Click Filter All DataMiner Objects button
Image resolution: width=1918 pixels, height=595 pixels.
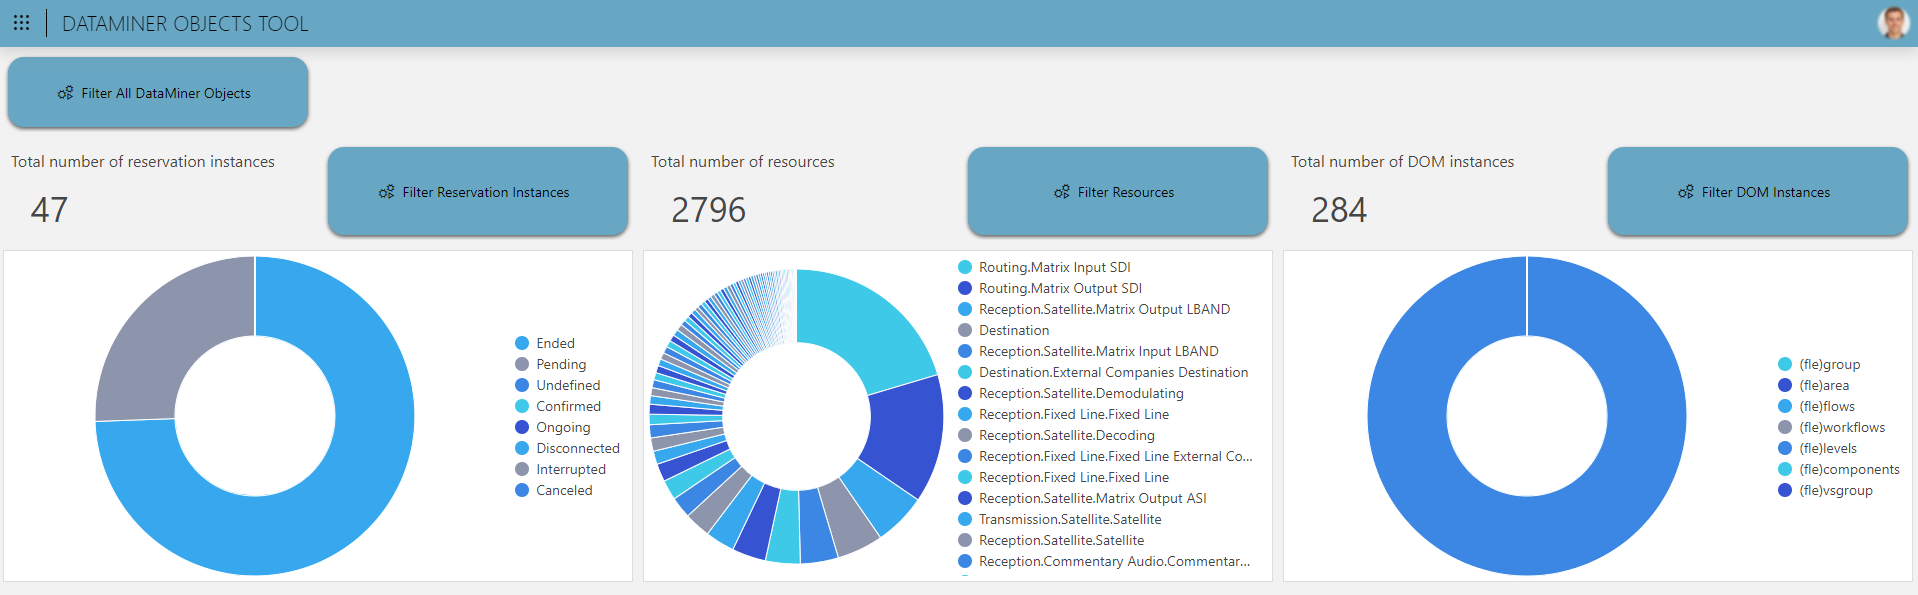[x=158, y=93]
